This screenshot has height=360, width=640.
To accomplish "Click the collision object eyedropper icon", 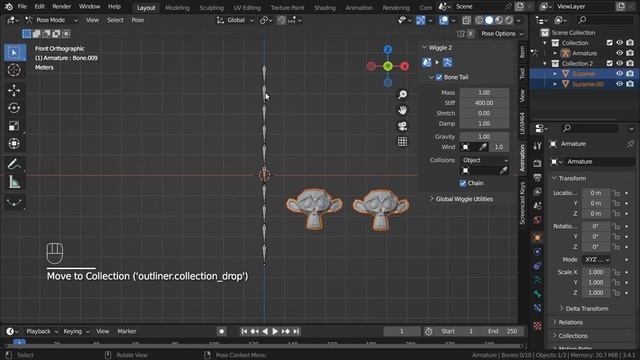I will click(x=504, y=171).
